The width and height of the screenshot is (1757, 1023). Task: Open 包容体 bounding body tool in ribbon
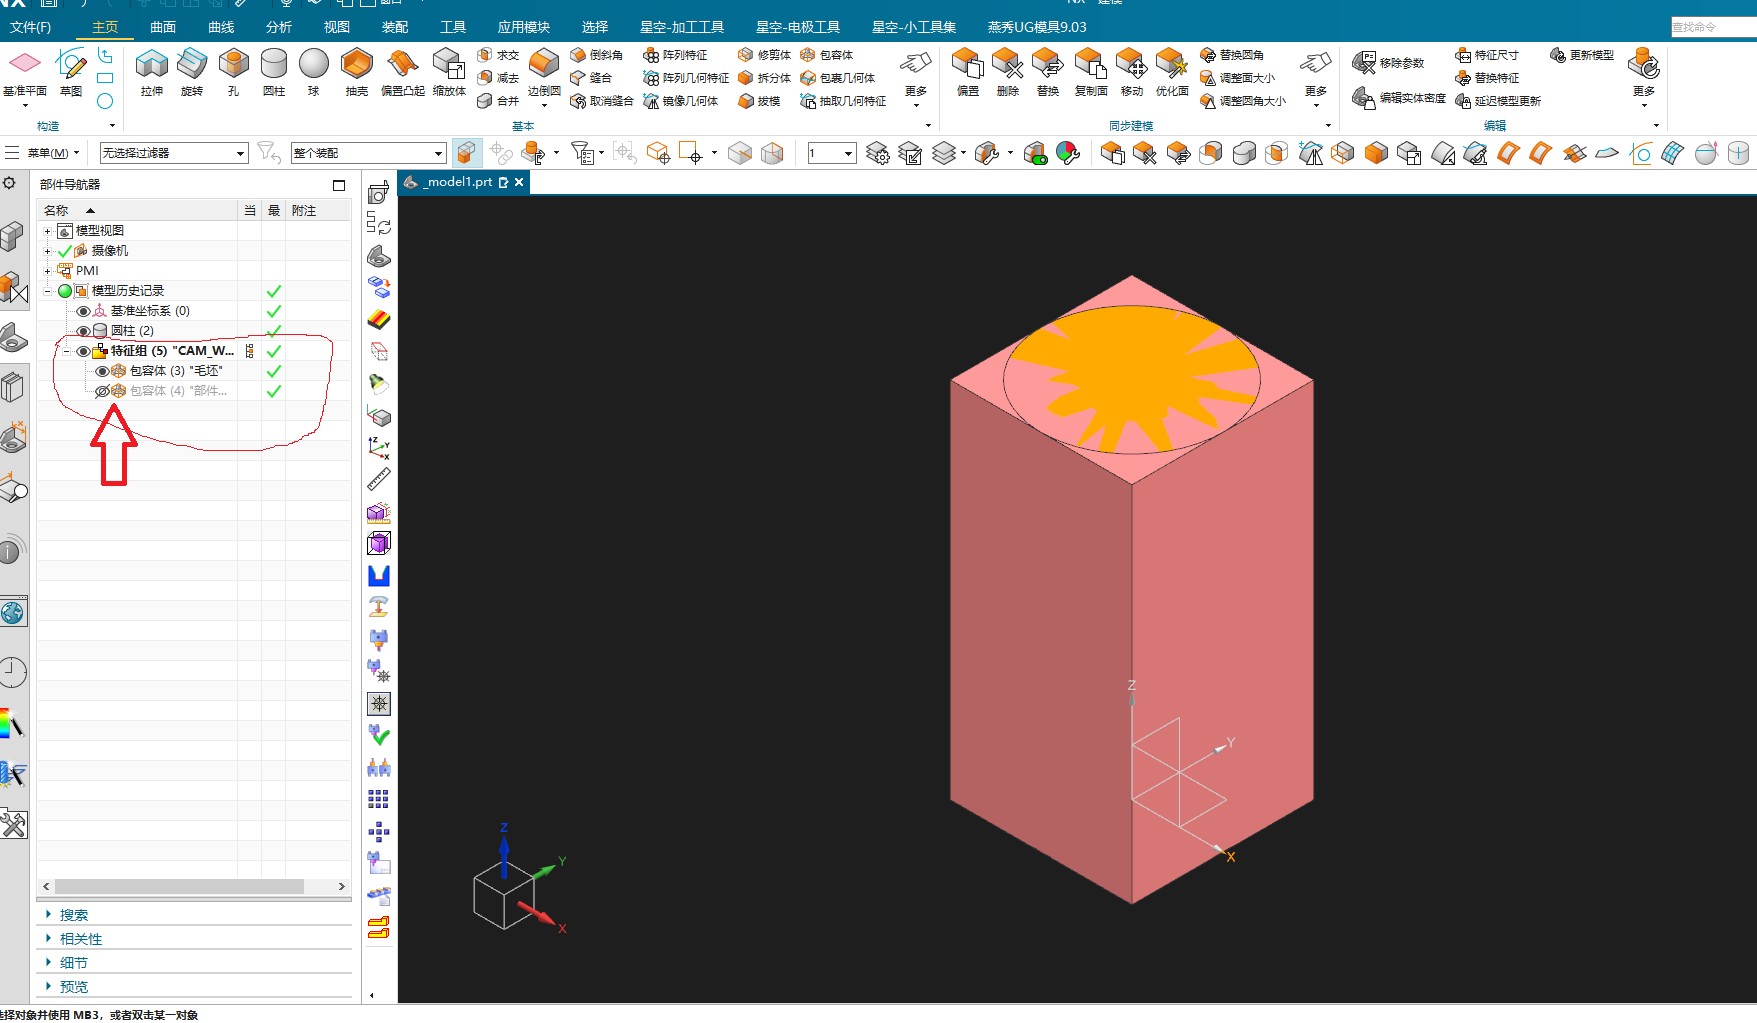[827, 55]
